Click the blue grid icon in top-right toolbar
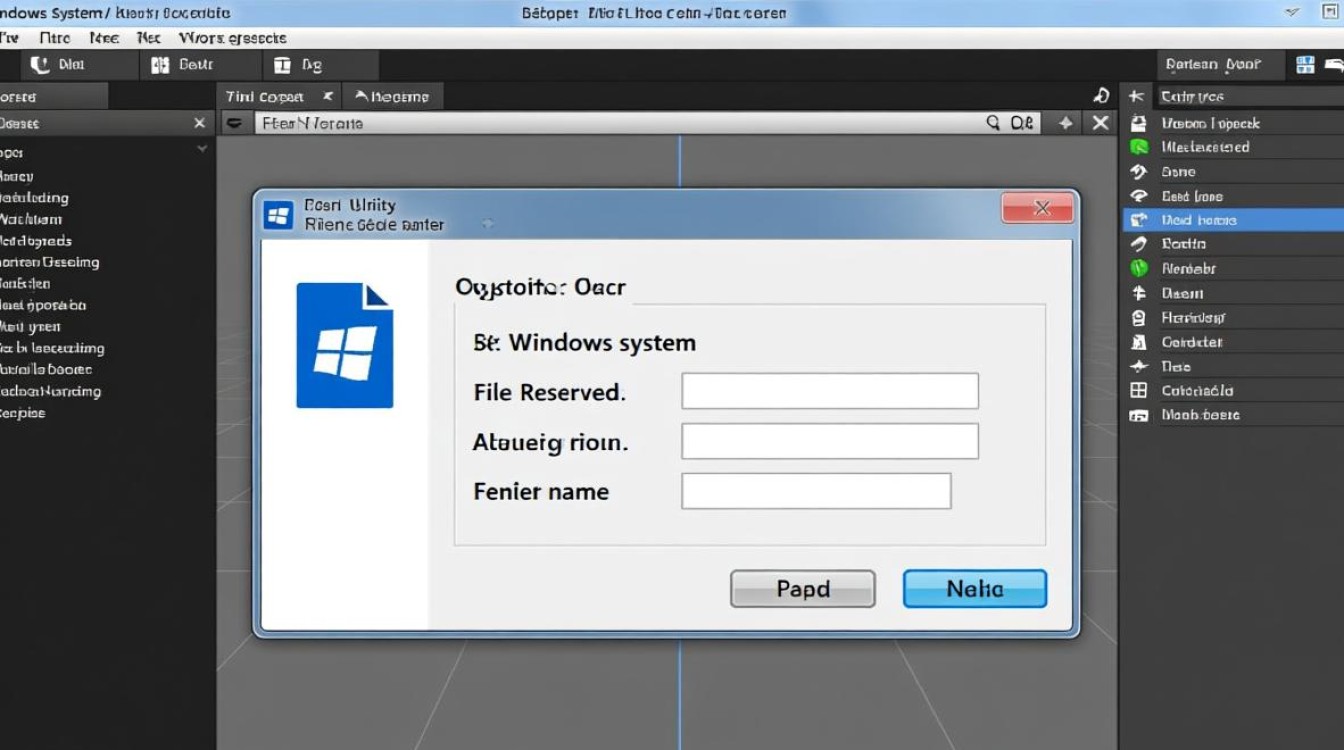This screenshot has height=750, width=1344. click(1305, 65)
